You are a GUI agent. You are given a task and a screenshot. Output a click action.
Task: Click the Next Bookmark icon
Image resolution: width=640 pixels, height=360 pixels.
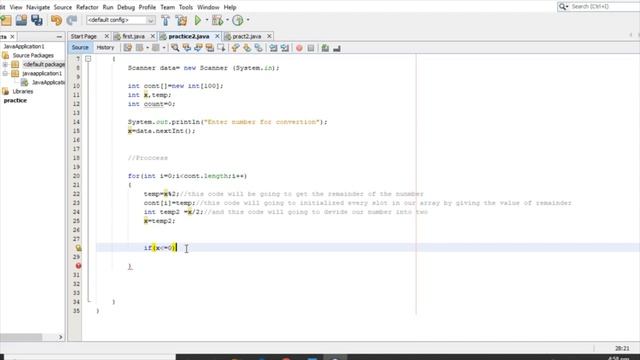click(247, 48)
